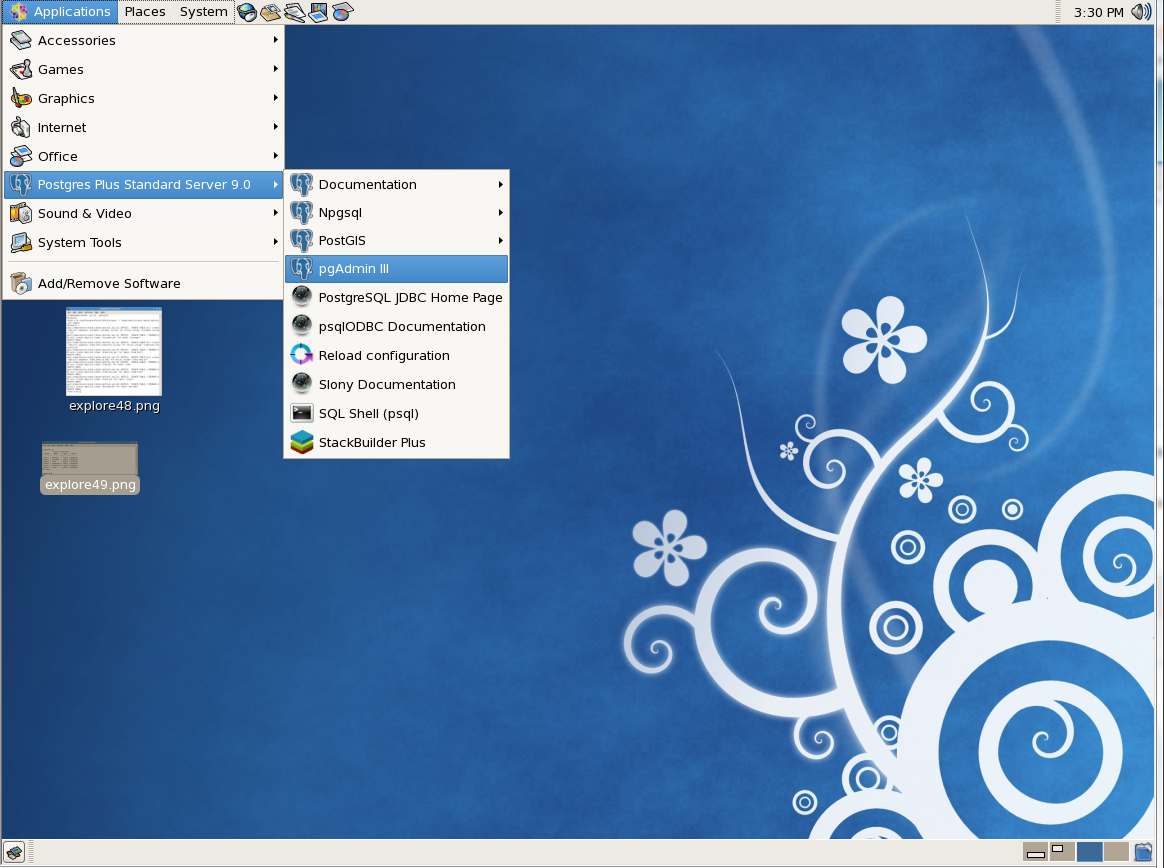Click the Games cards icon
1164x868 pixels.
pyautogui.click(x=21, y=69)
